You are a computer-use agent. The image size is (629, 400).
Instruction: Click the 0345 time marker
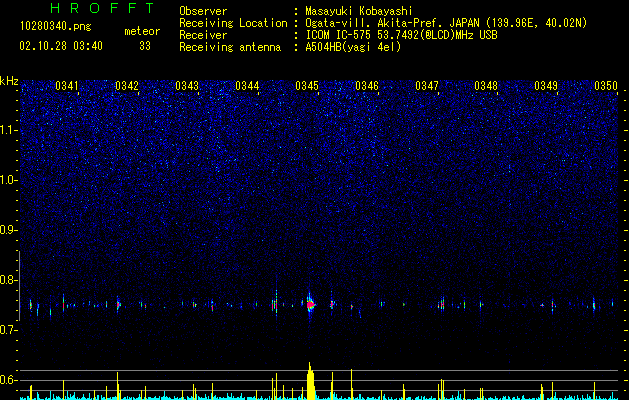click(x=307, y=86)
